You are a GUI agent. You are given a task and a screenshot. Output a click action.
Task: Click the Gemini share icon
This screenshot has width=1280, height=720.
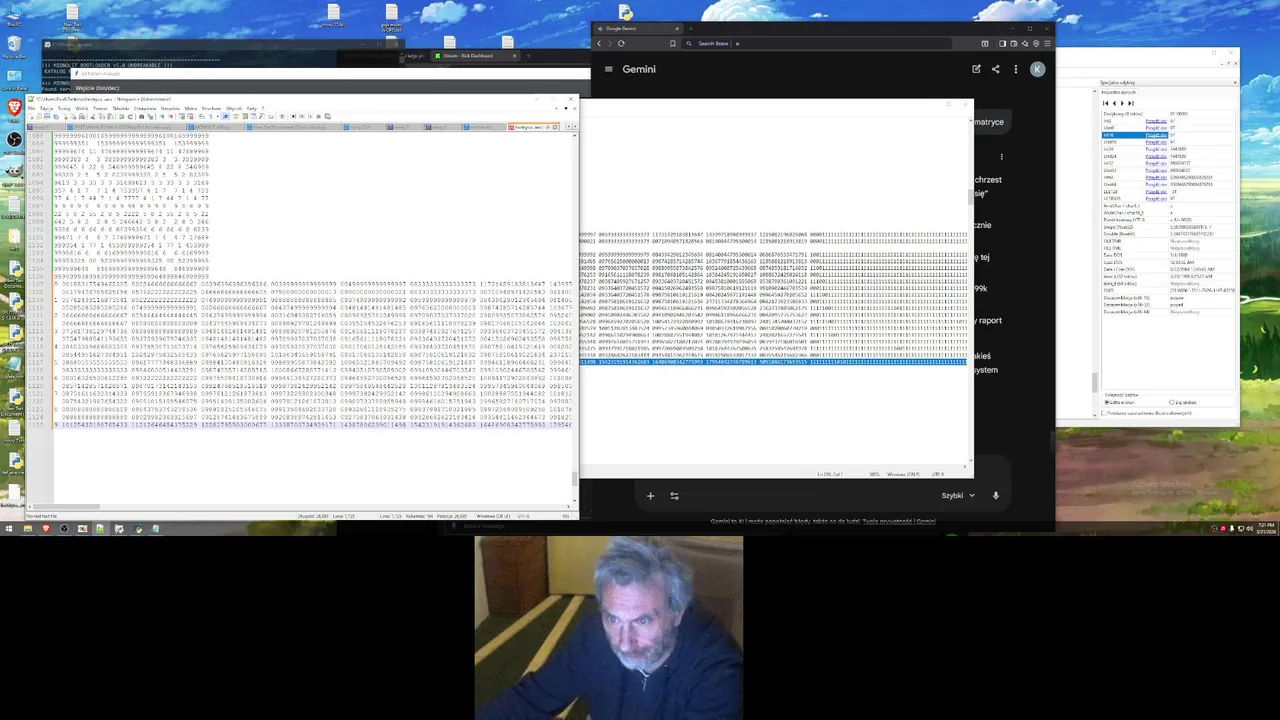click(x=995, y=69)
